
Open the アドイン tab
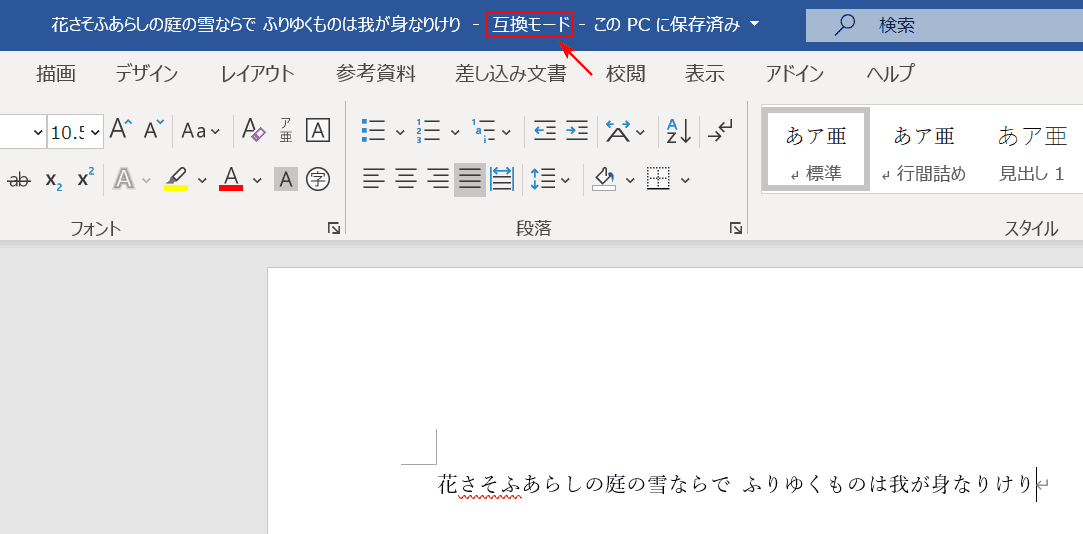(795, 73)
